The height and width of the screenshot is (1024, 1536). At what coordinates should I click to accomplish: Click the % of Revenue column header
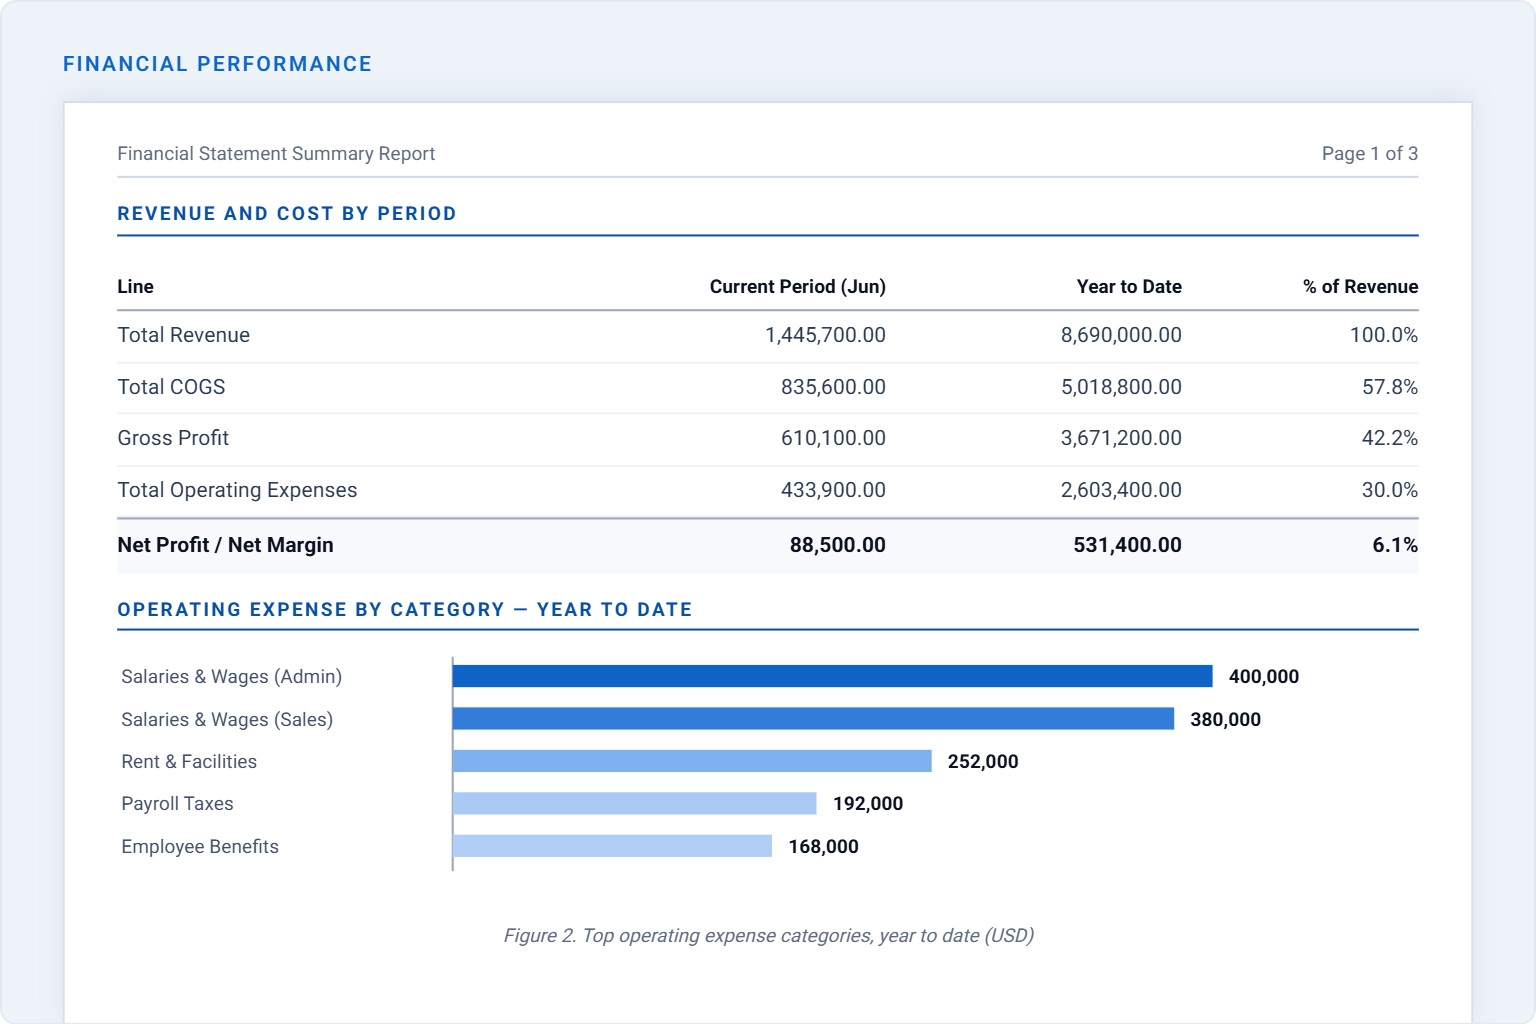coord(1360,287)
